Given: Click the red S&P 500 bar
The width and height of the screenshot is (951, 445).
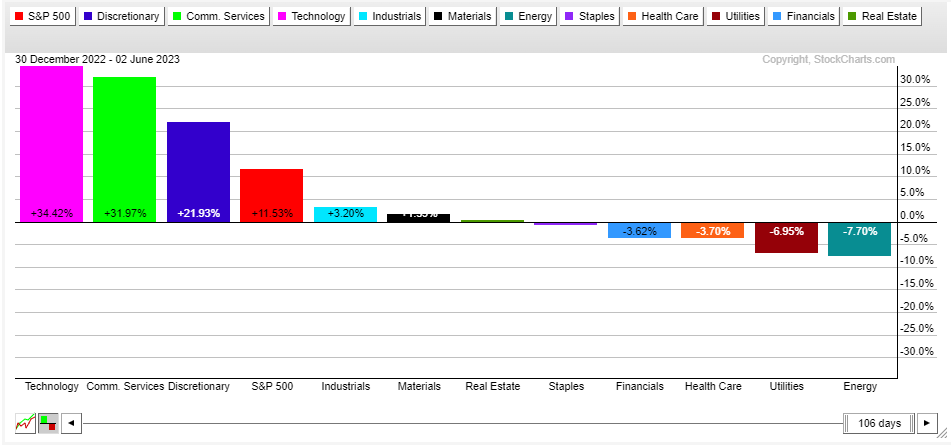Looking at the screenshot, I should point(271,195).
